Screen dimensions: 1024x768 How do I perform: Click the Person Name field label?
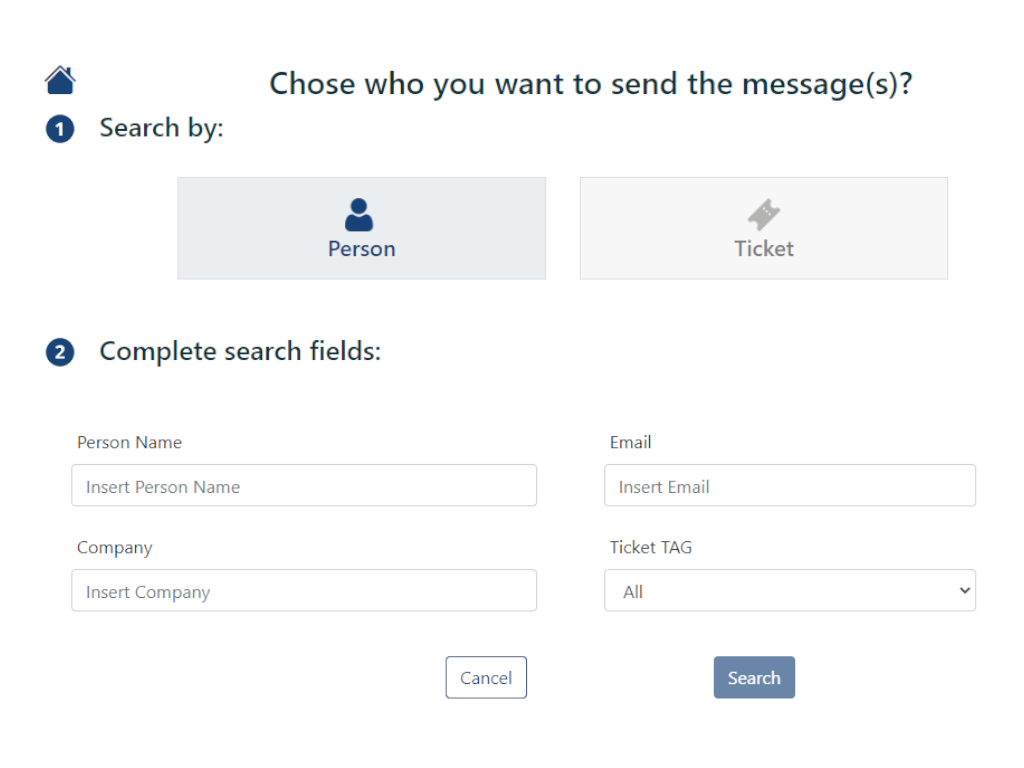[x=130, y=442]
